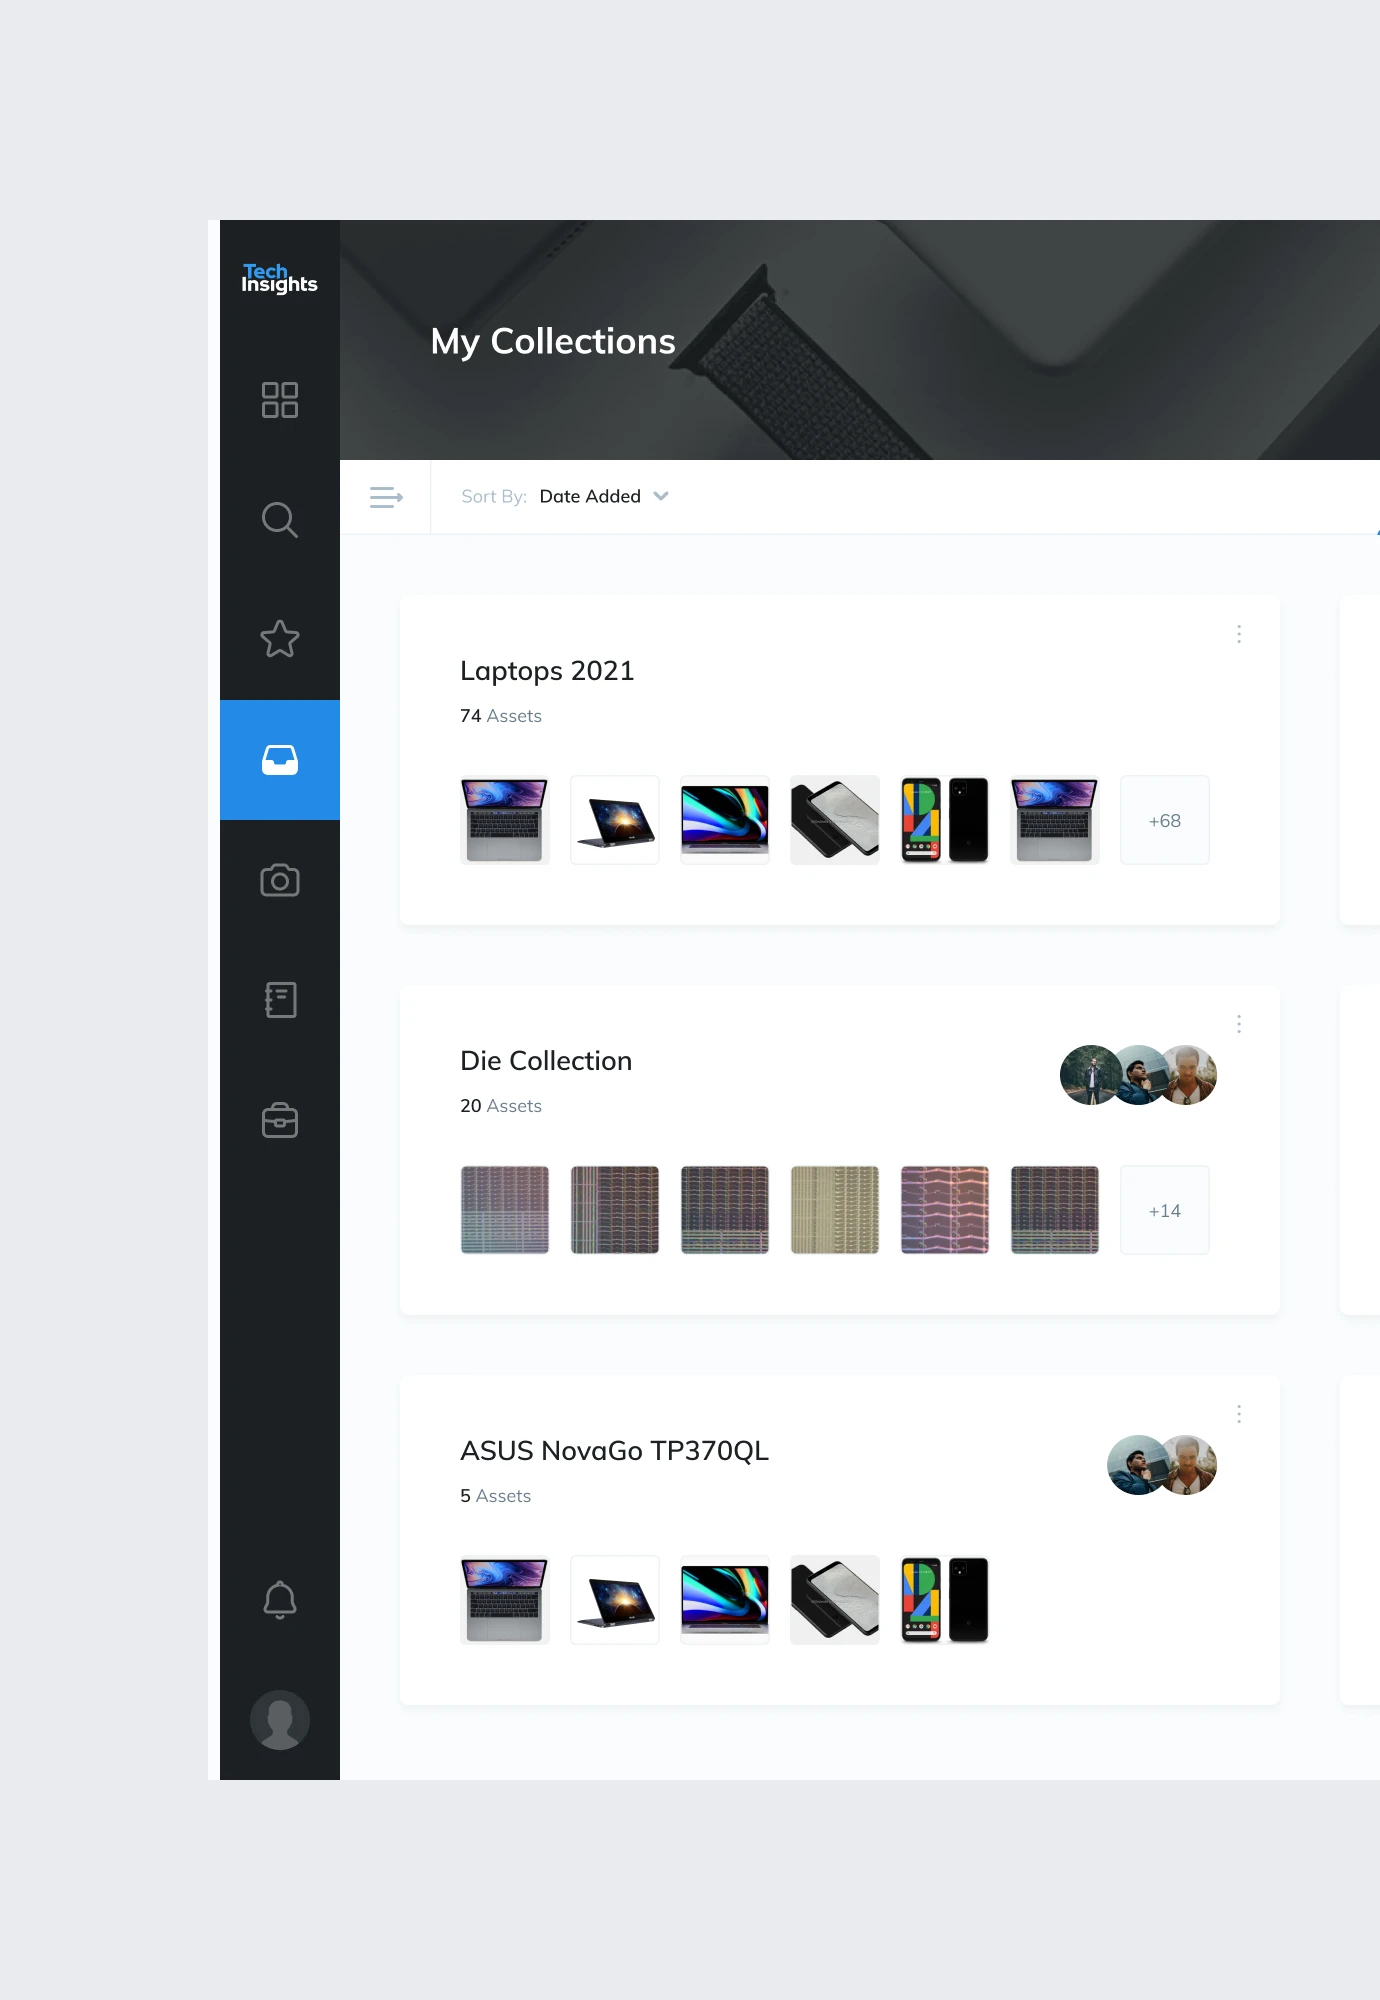Click the TechInsights logo
This screenshot has width=1380, height=2000.
pyautogui.click(x=279, y=279)
